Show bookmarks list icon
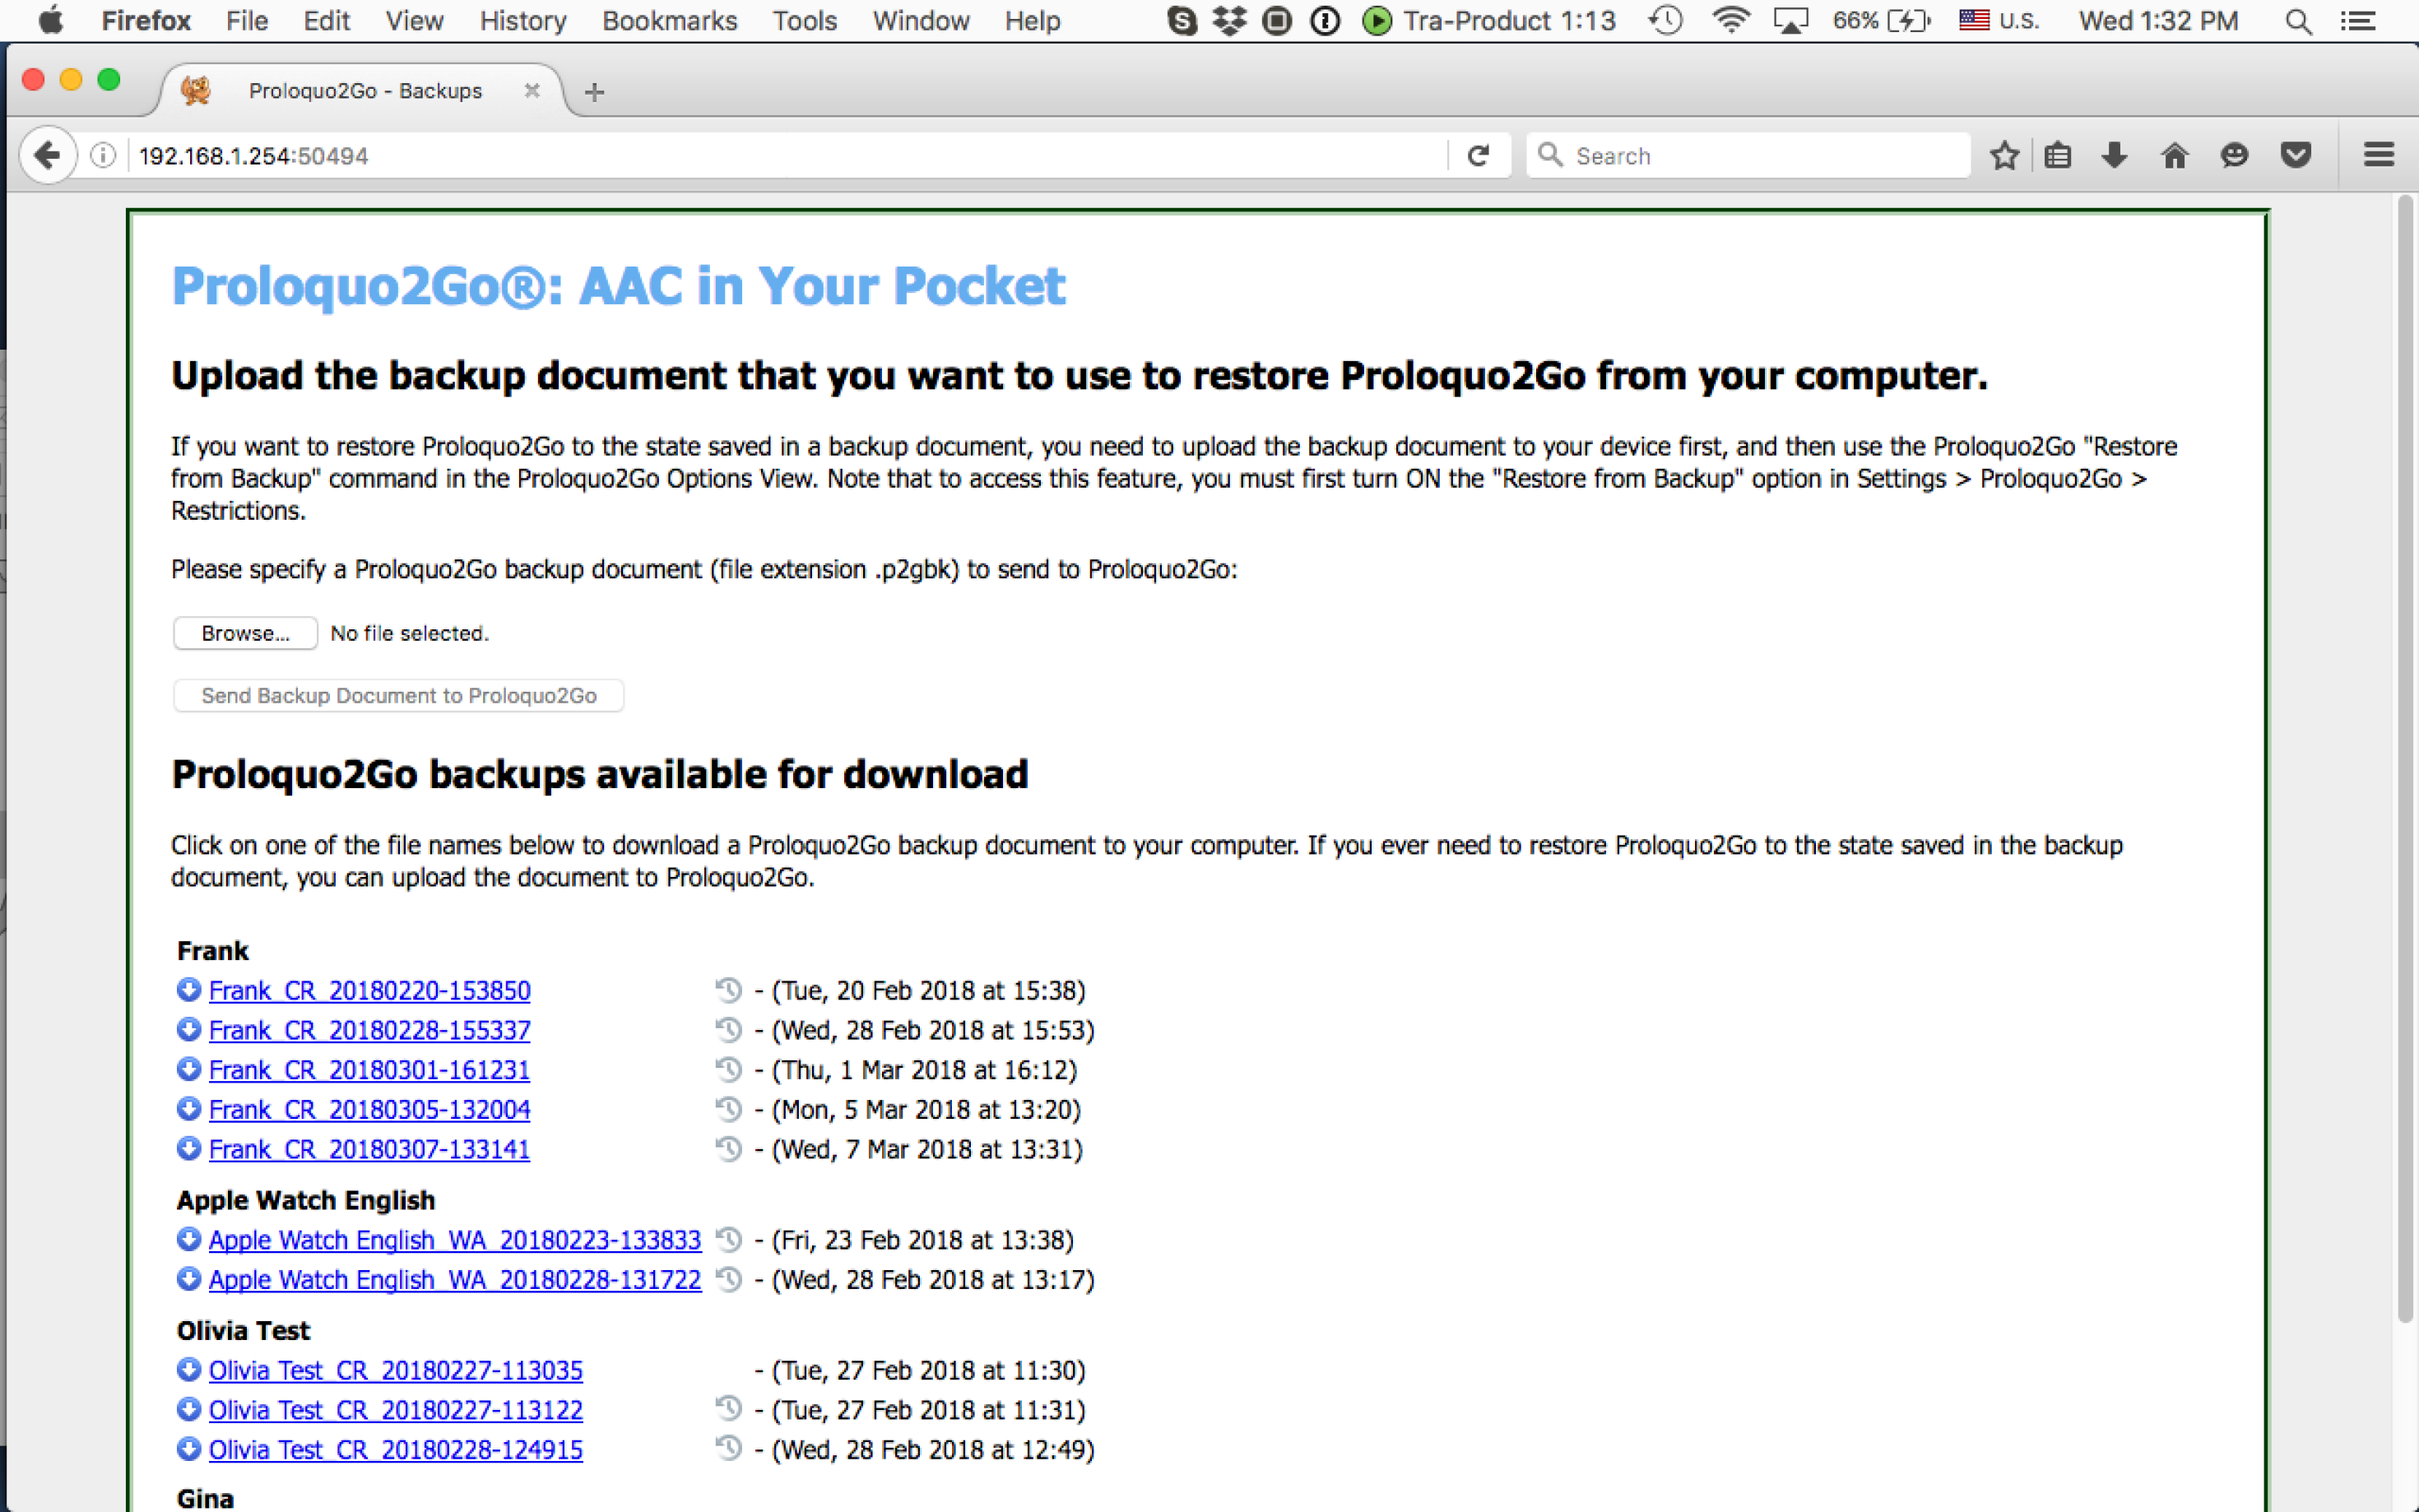 (2058, 155)
